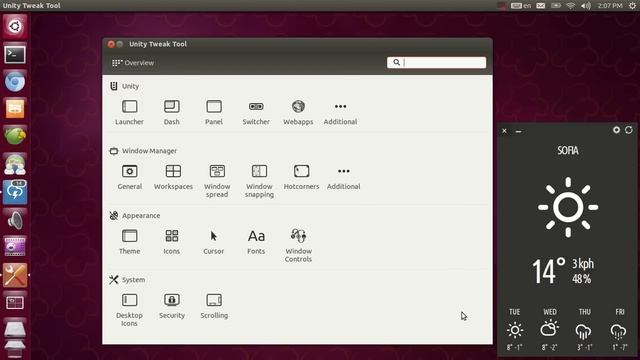Open the Fonts settings

pyautogui.click(x=256, y=242)
